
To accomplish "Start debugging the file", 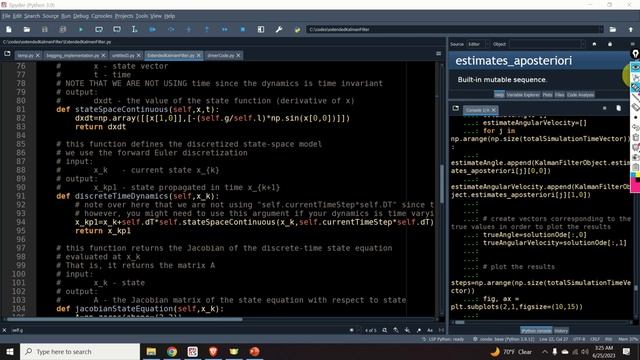I will [152, 29].
